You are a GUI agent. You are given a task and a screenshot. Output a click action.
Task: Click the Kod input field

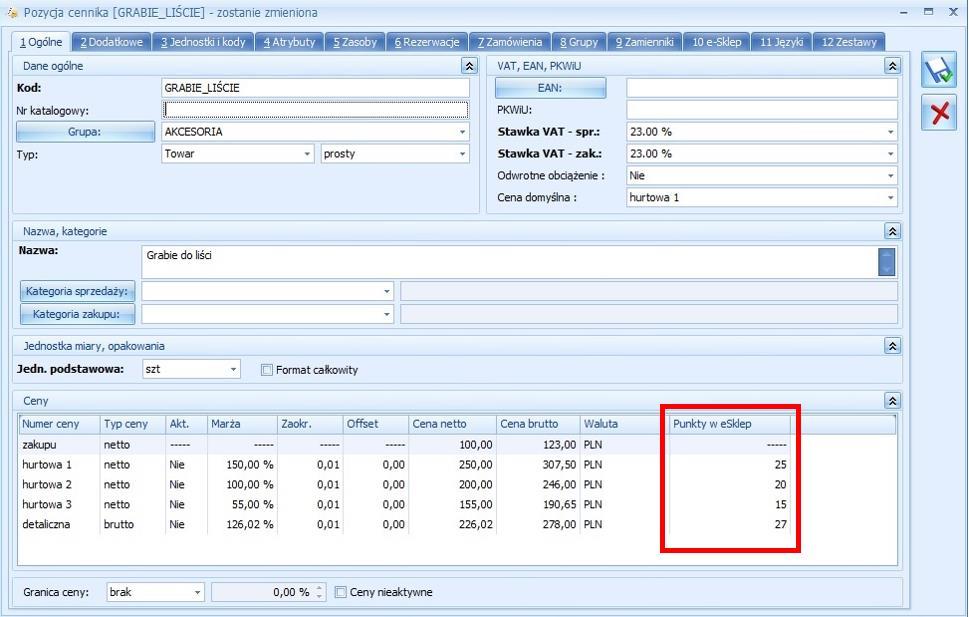pyautogui.click(x=315, y=88)
